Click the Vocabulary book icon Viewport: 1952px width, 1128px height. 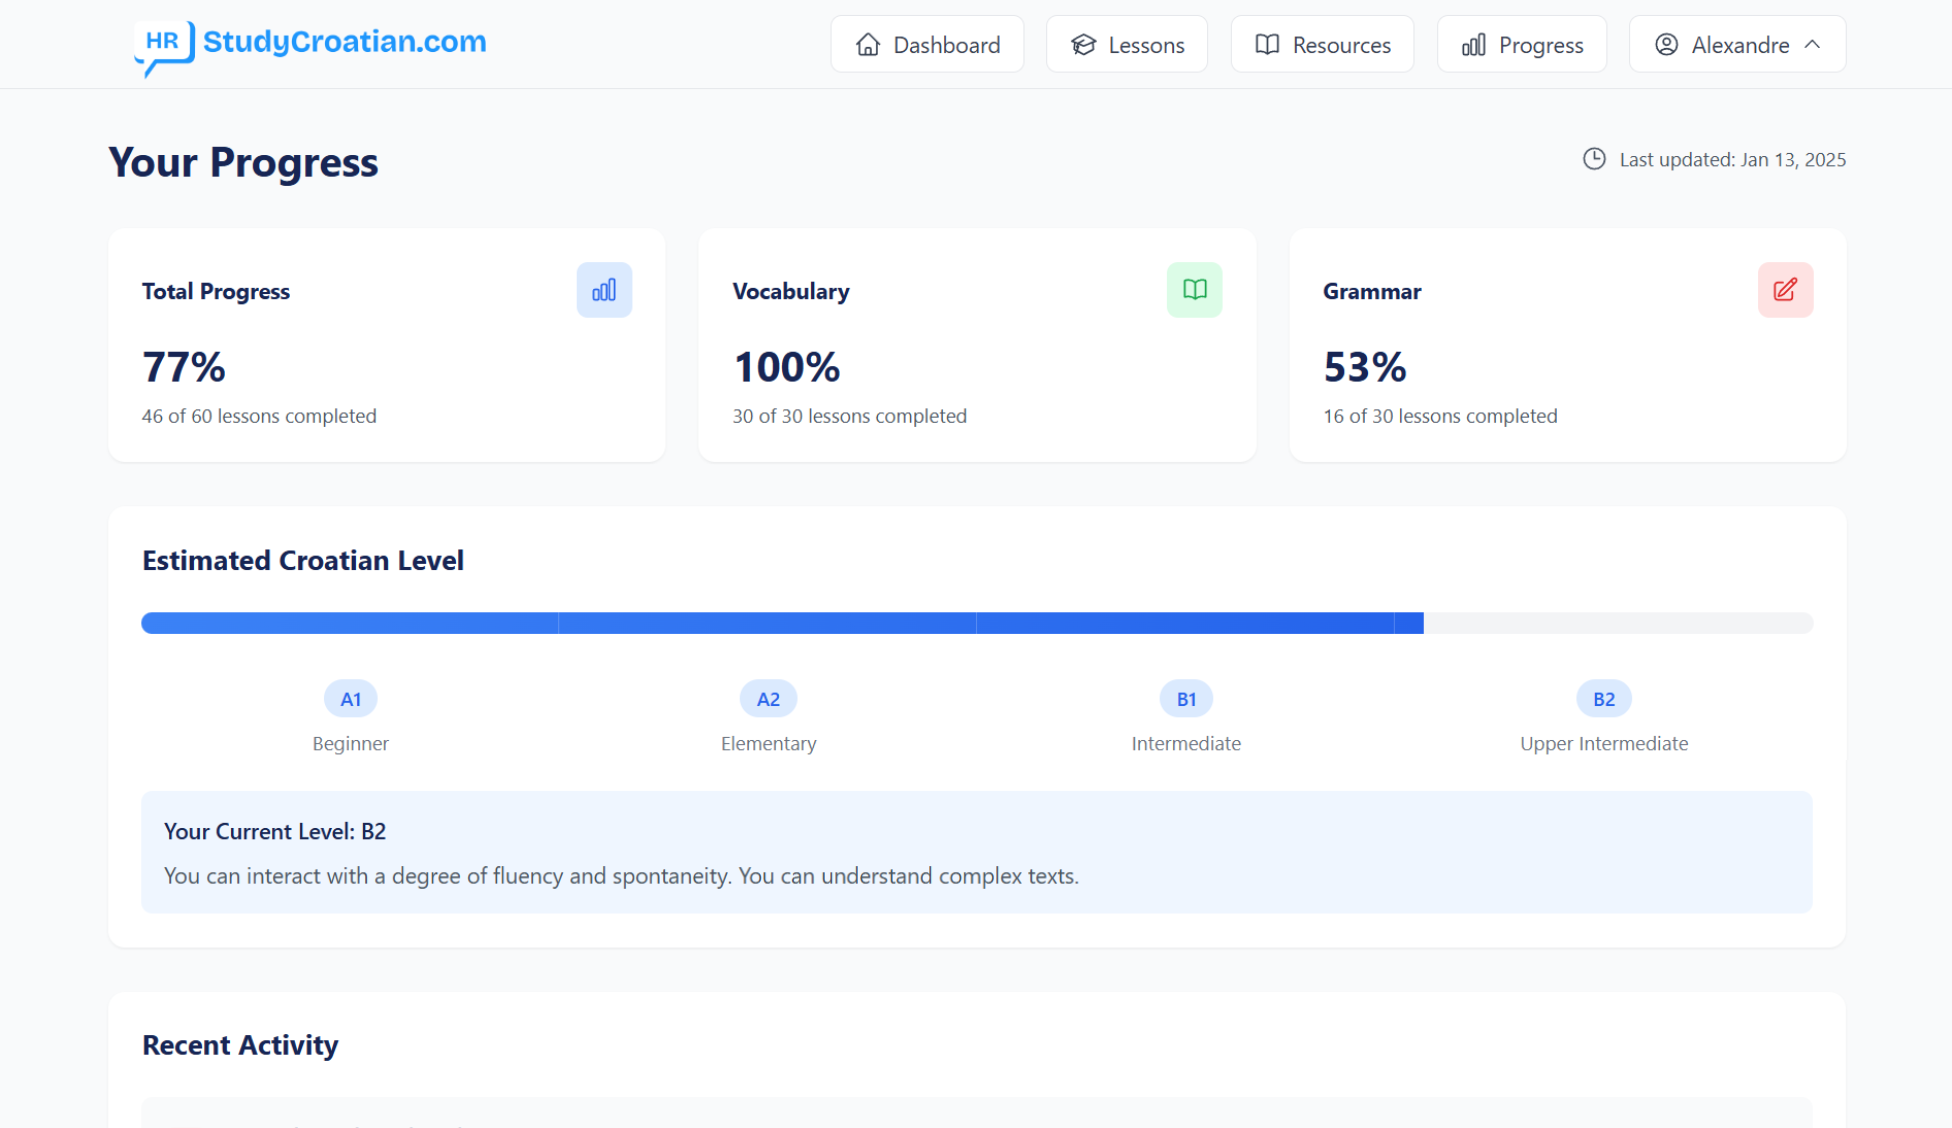tap(1194, 289)
